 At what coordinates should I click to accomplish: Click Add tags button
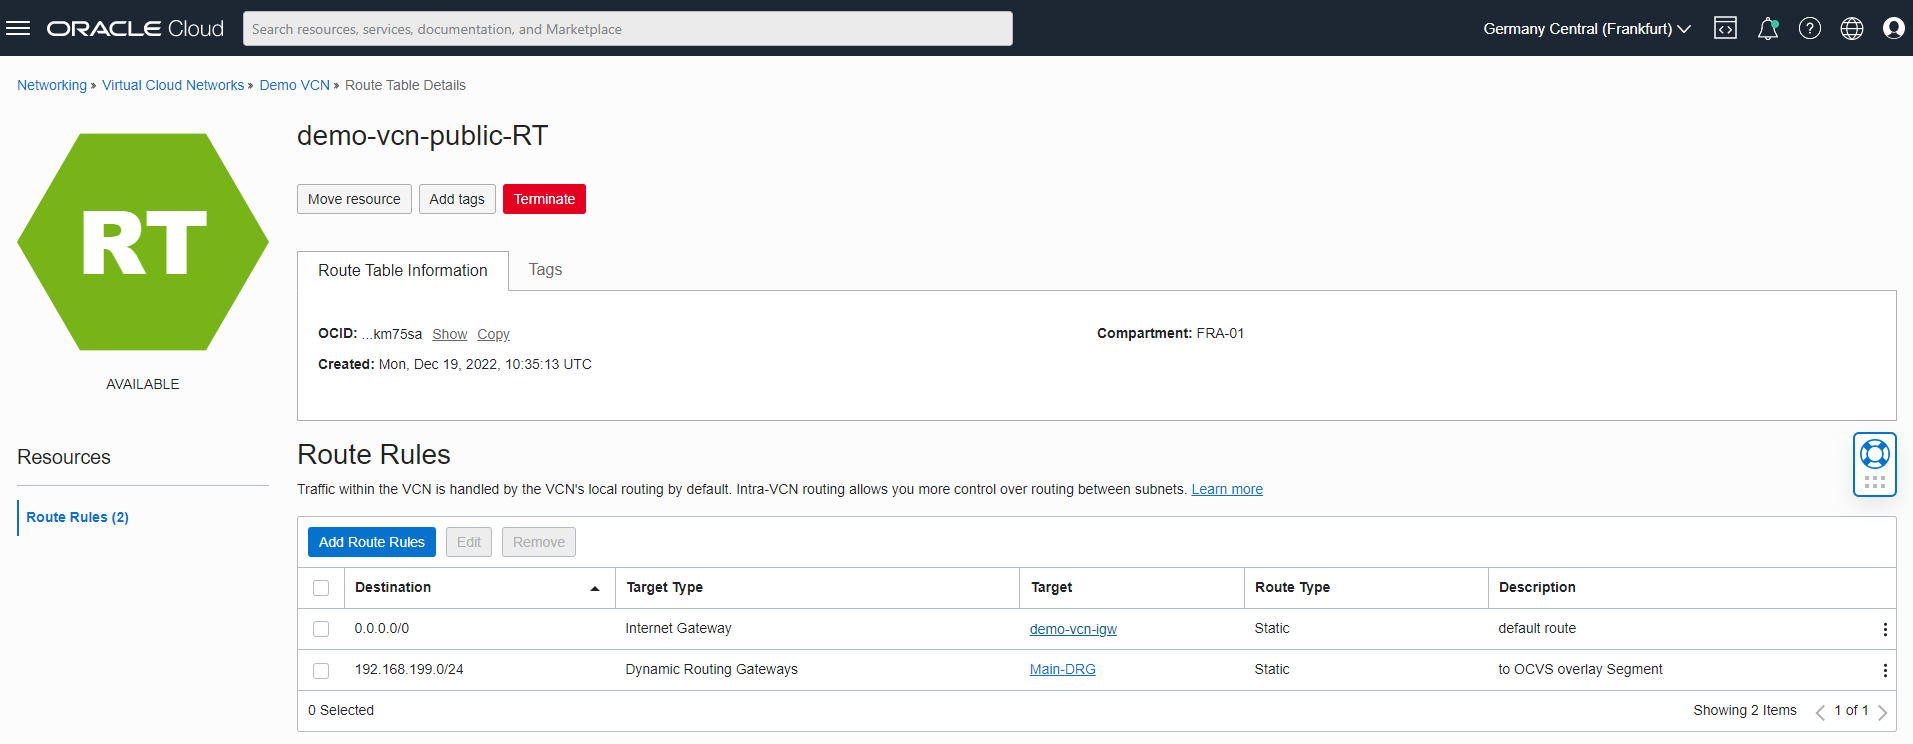click(x=457, y=199)
